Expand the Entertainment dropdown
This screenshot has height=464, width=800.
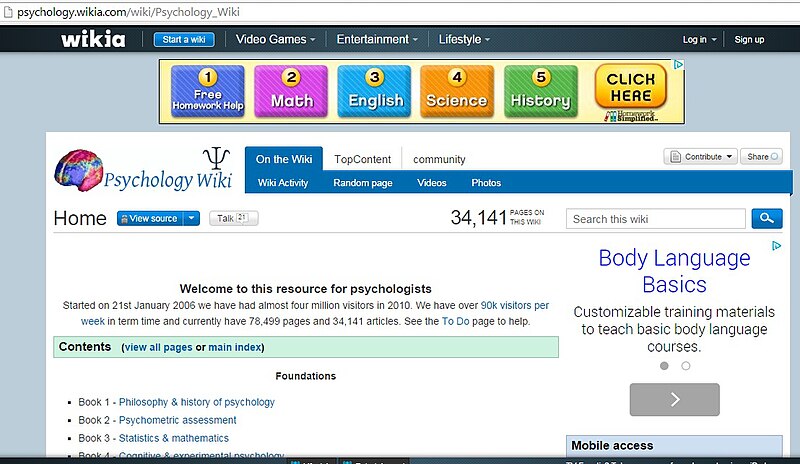coord(377,39)
